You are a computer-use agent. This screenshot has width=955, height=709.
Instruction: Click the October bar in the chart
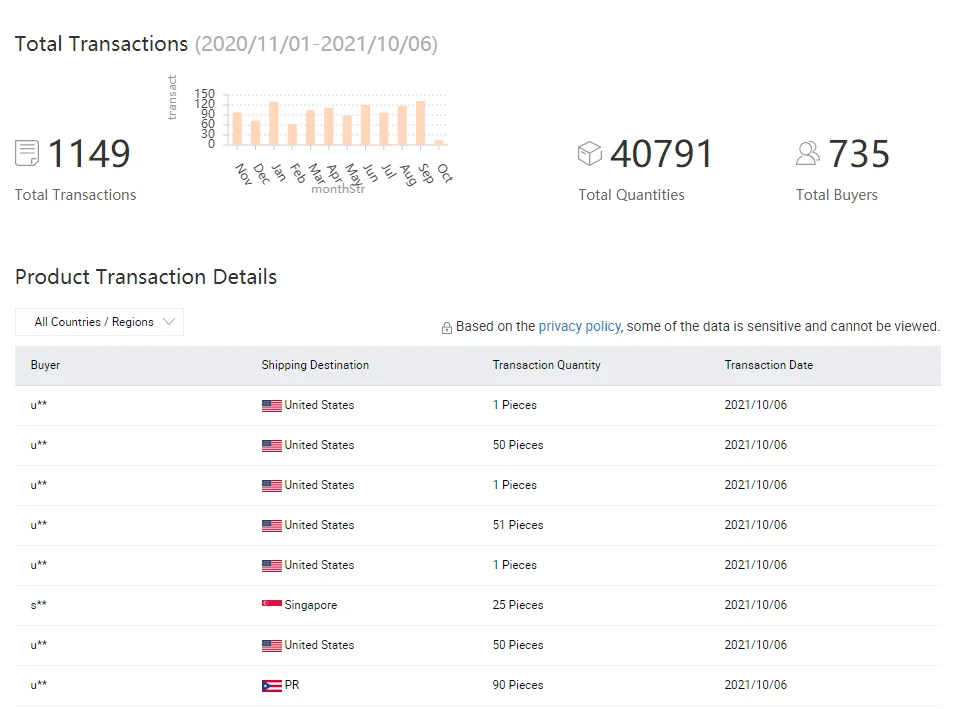pyautogui.click(x=438, y=142)
